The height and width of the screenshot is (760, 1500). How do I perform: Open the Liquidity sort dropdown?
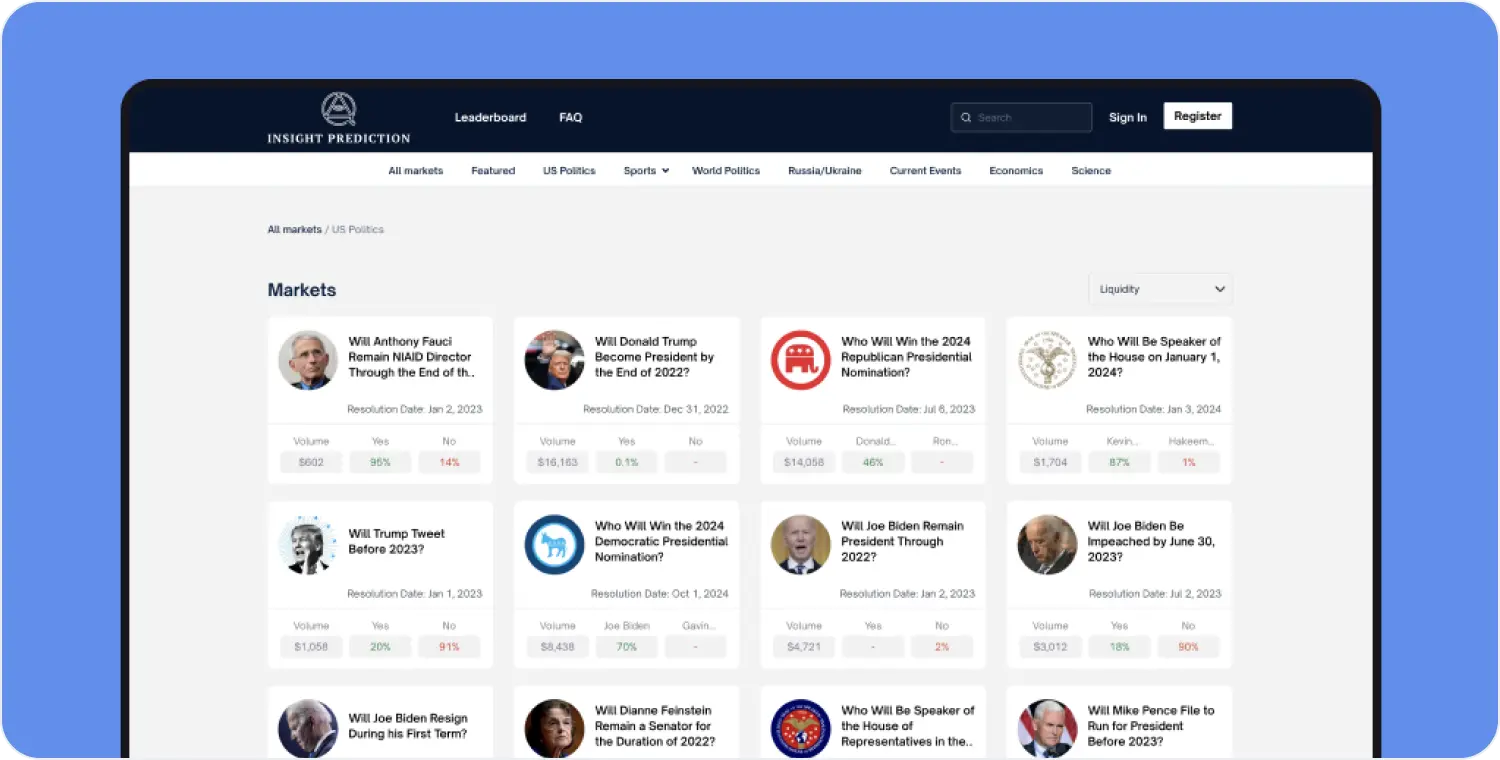pyautogui.click(x=1160, y=289)
